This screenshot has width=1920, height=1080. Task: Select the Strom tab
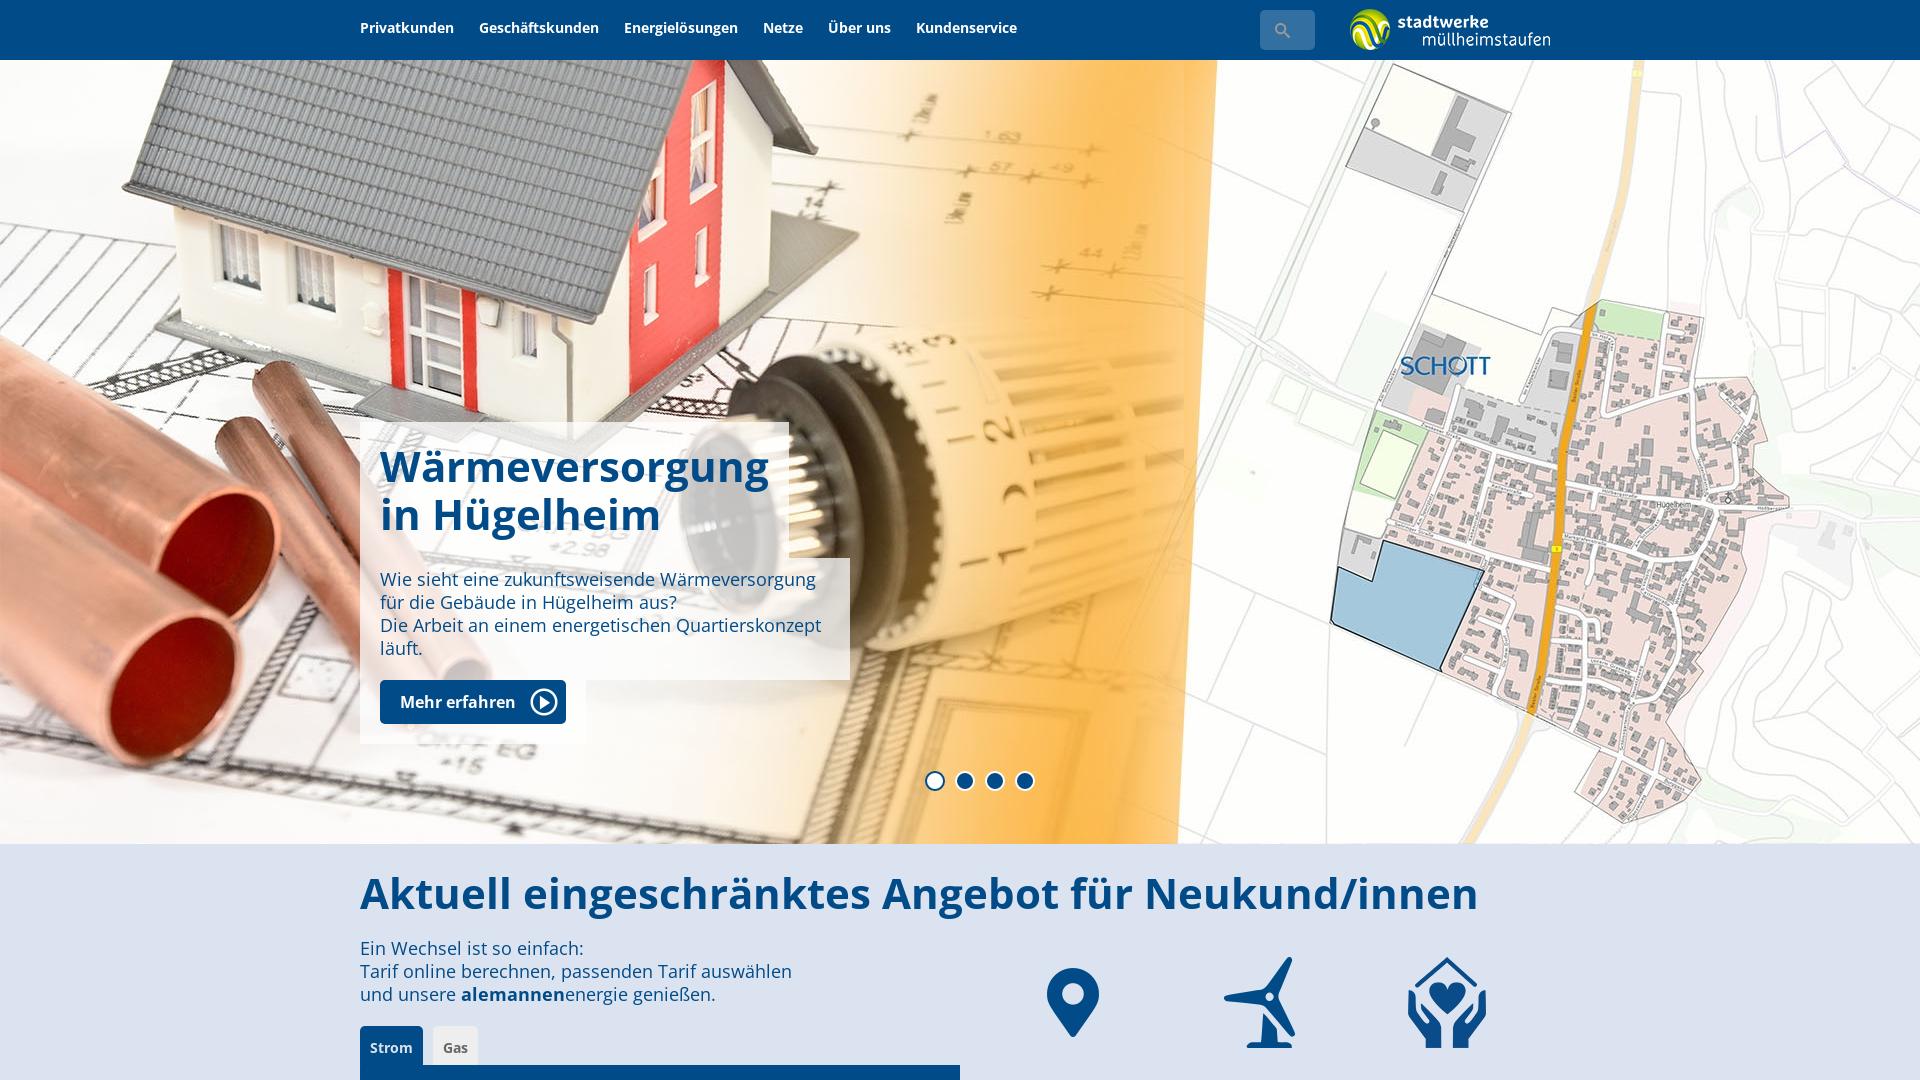(x=390, y=1047)
